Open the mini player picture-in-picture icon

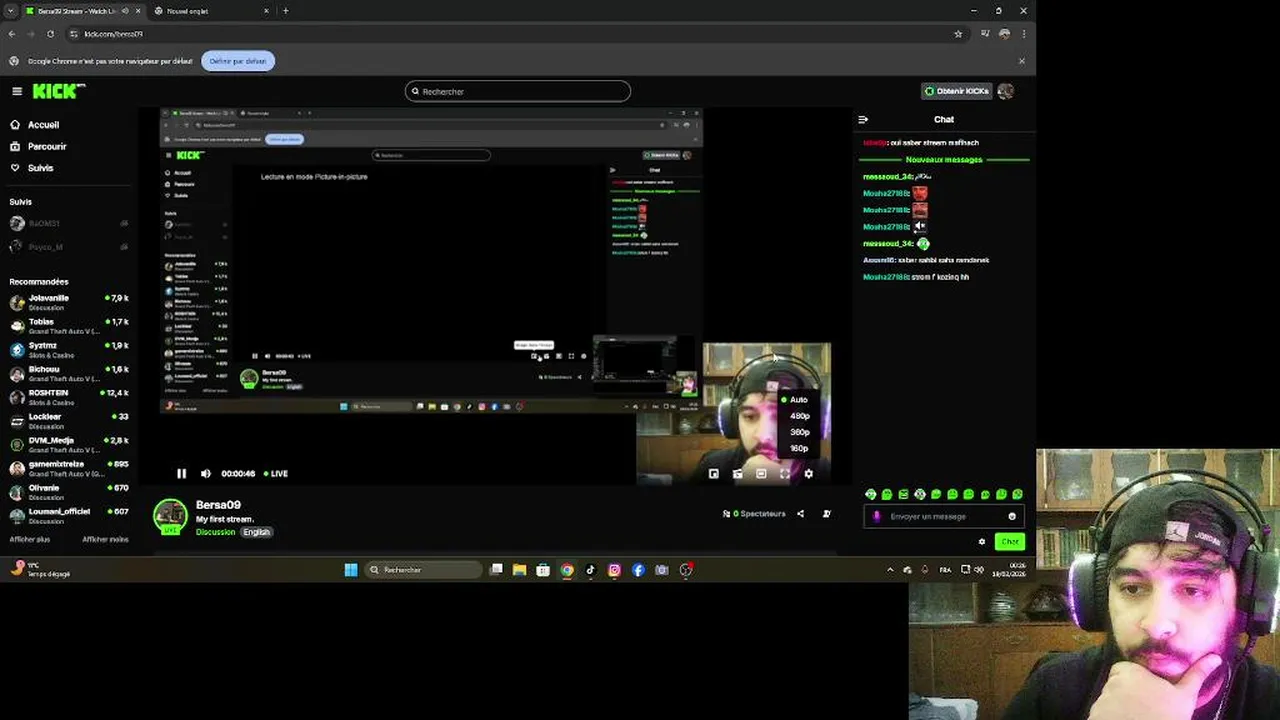tap(713, 474)
